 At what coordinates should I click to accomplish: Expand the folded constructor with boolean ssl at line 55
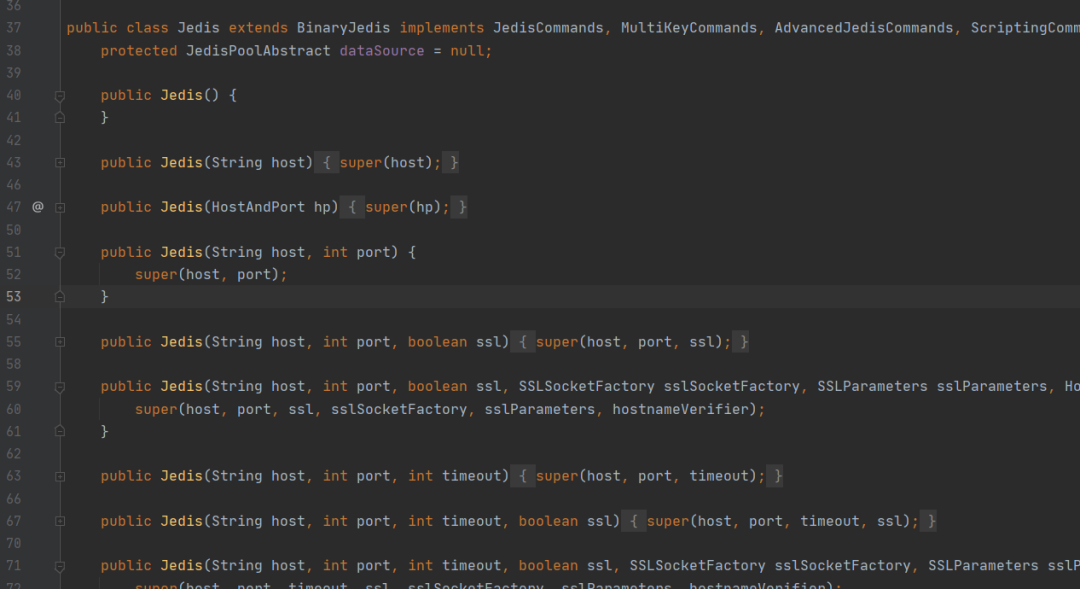[60, 342]
